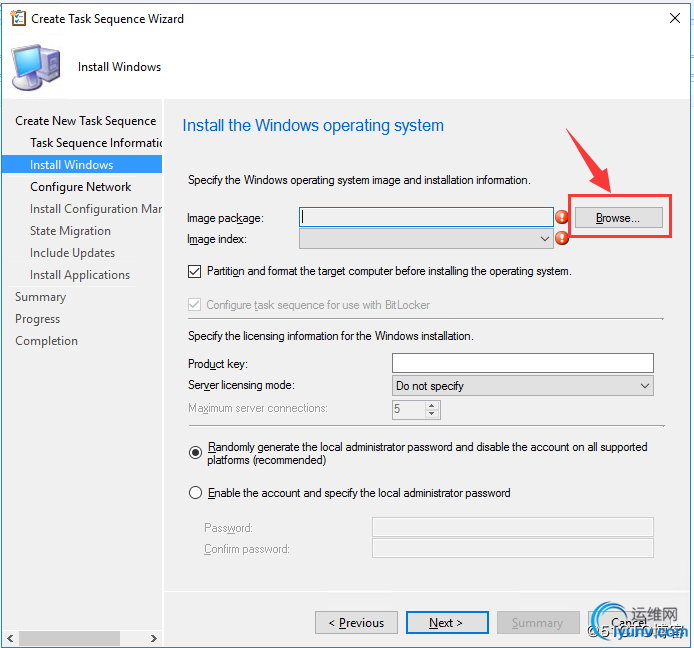
Task: Select Progress in the sidebar
Action: 37,319
